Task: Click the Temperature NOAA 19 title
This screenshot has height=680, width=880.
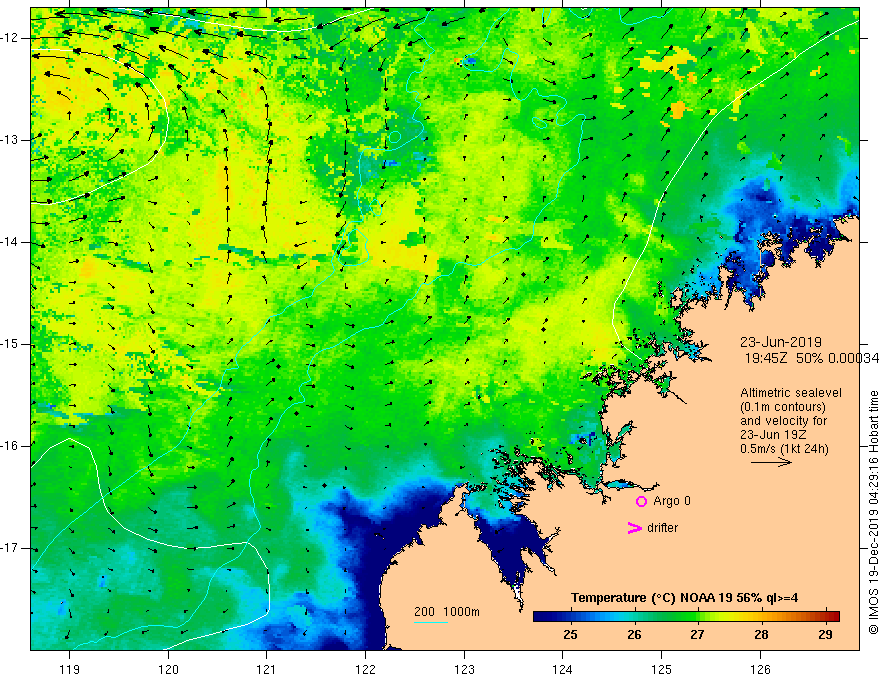Action: tap(684, 598)
